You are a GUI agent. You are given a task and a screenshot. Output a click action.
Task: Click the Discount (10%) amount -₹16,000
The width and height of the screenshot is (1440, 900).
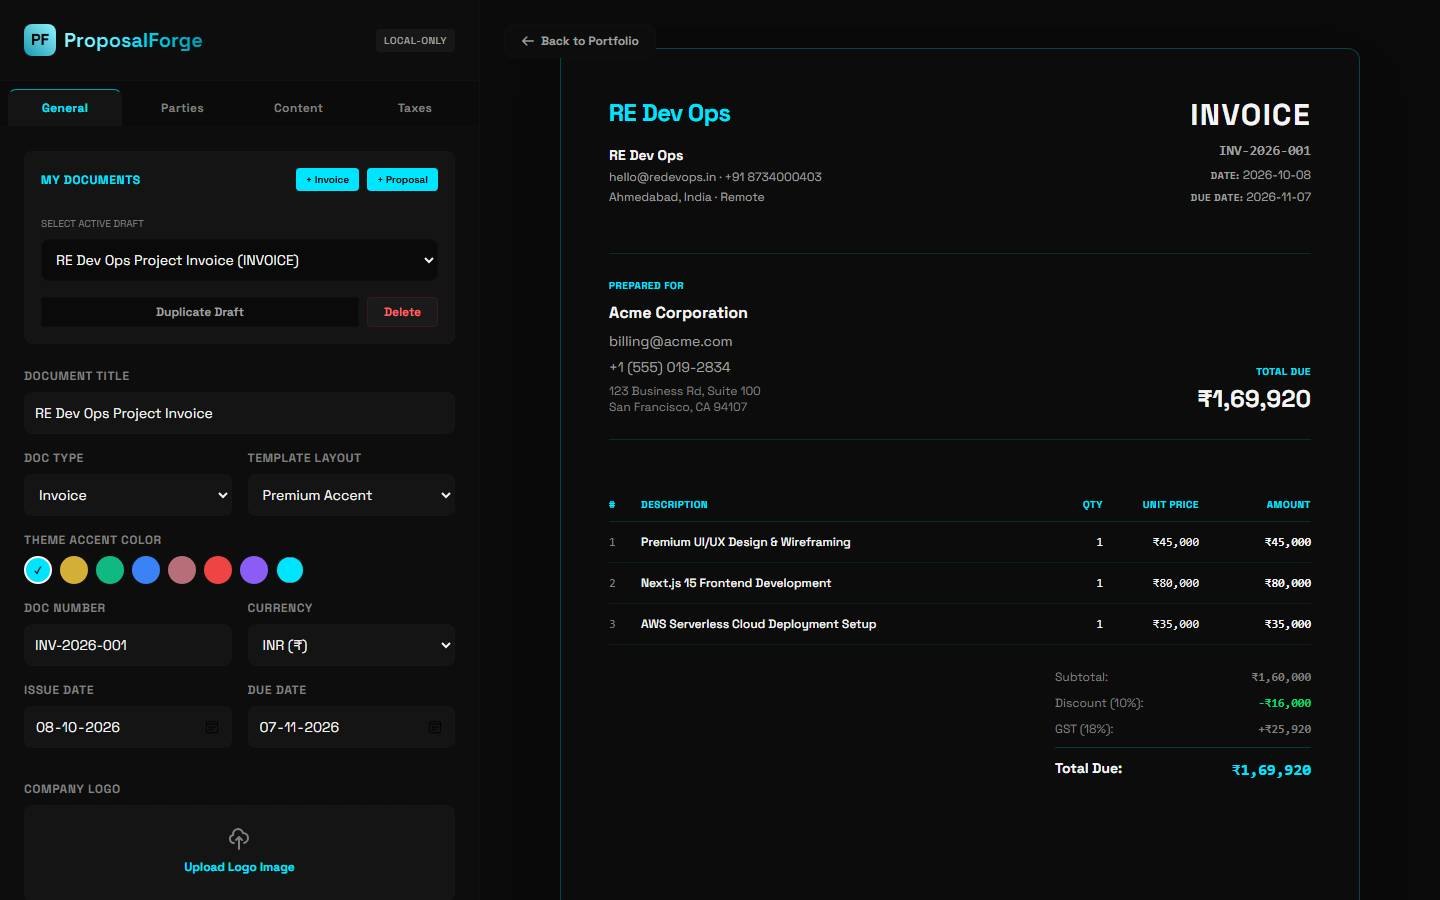[x=1285, y=703]
